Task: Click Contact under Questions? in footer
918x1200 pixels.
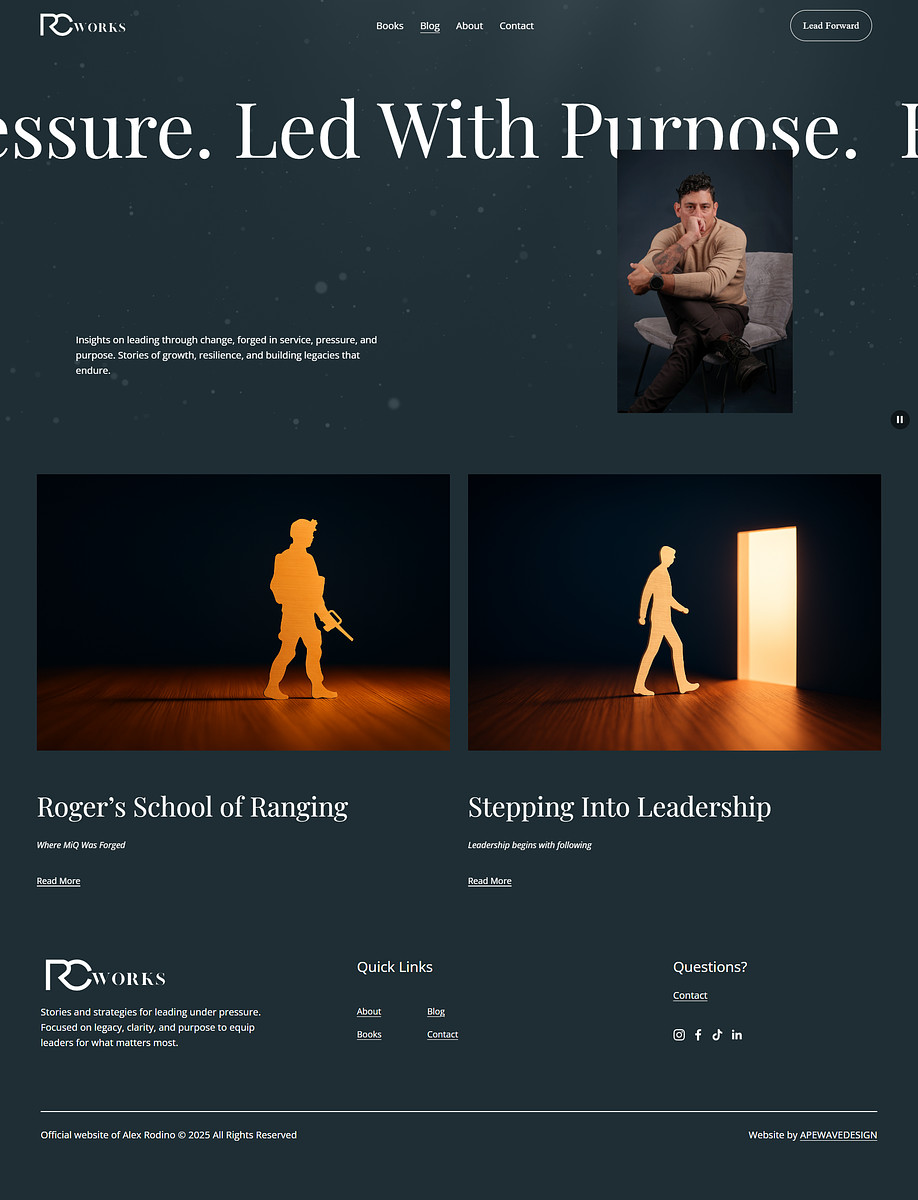Action: point(690,996)
